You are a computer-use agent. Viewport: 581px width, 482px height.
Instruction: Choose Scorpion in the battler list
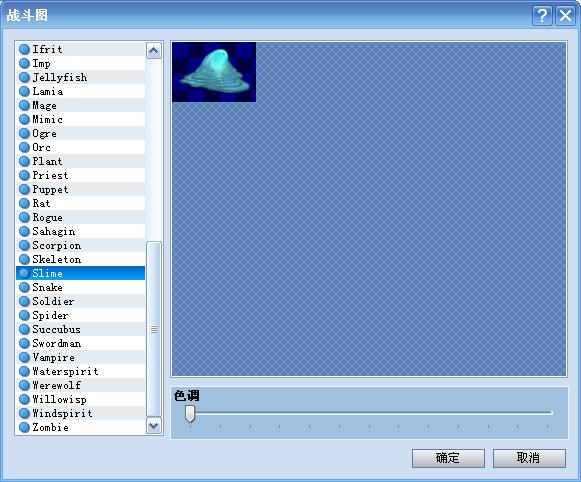(x=80, y=245)
